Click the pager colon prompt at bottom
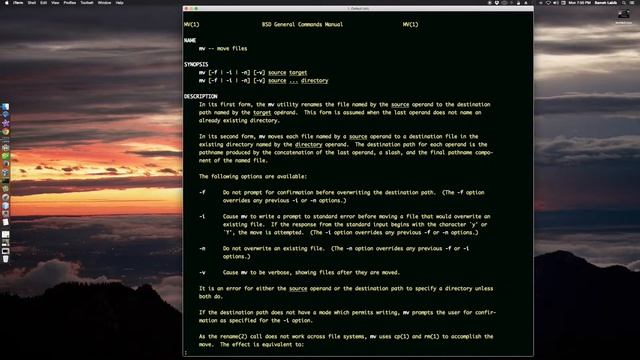Screen dimensions: 640x360 (x=186, y=352)
